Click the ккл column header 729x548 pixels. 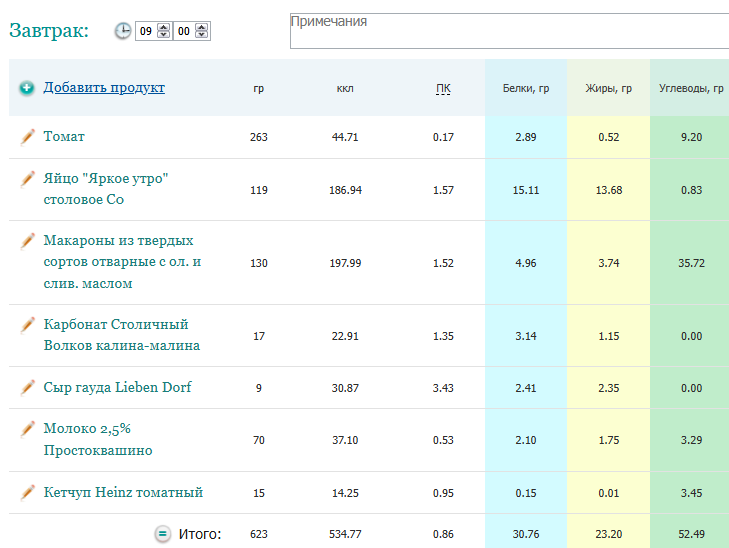click(x=345, y=88)
